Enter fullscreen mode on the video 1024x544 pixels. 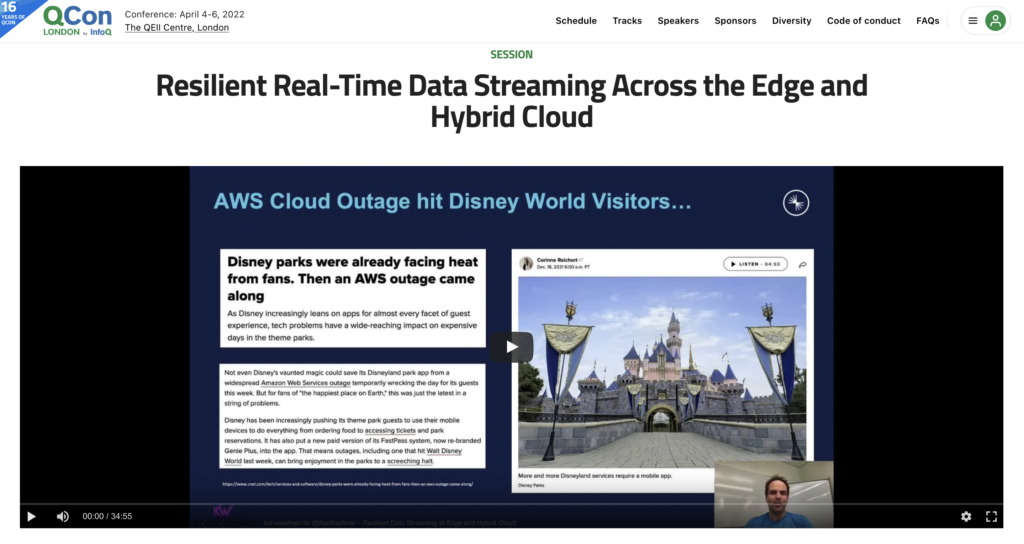click(991, 517)
